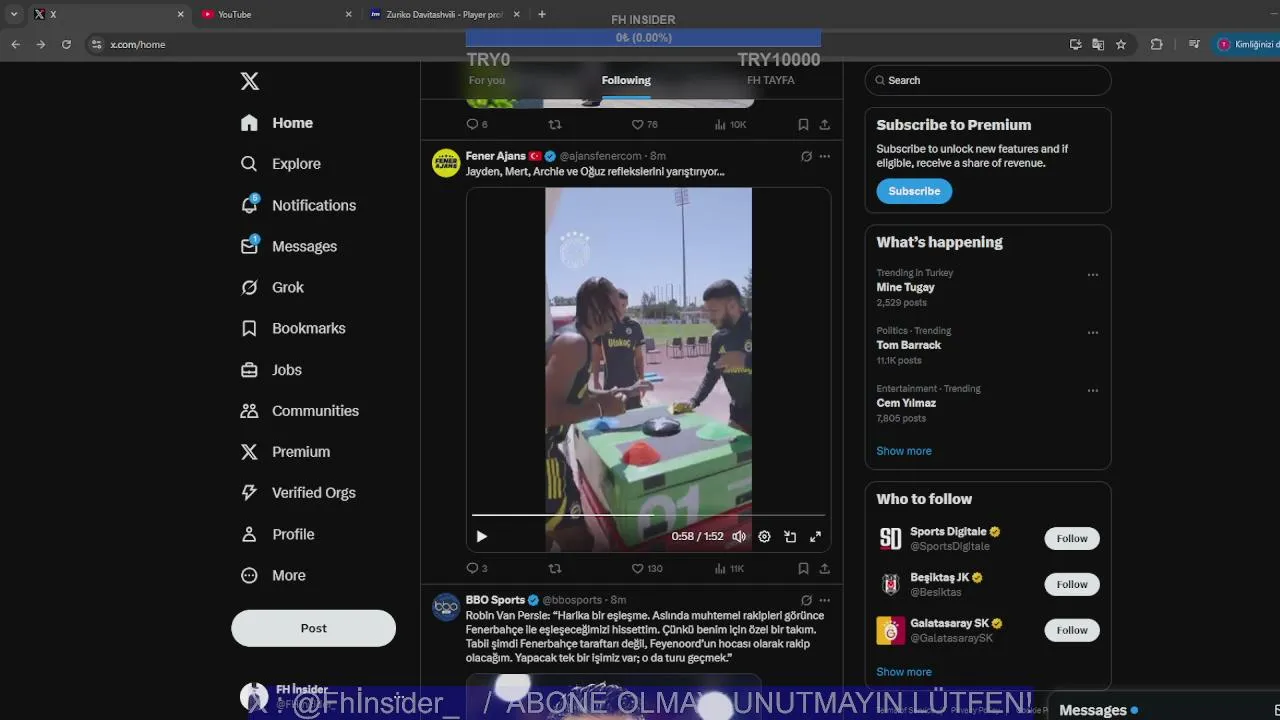Screen dimensions: 1280x720
Task: Reply to the top post with 6 replies
Action: click(477, 124)
